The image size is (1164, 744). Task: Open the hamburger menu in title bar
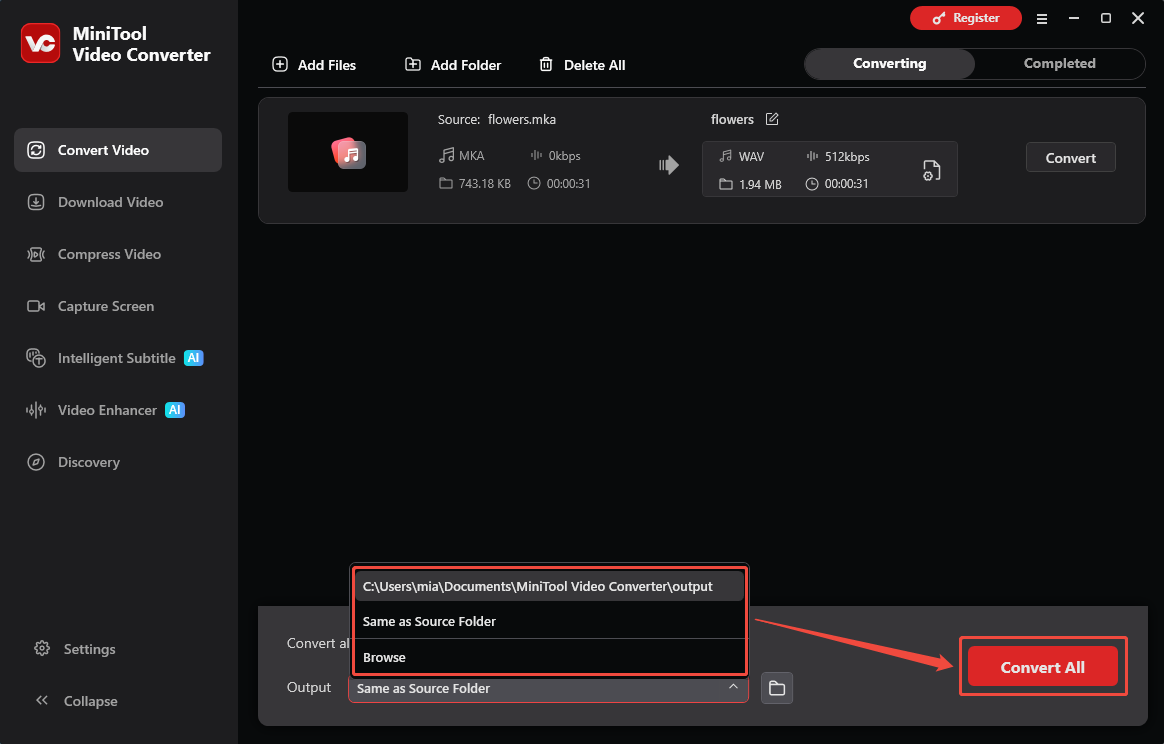tap(1042, 19)
